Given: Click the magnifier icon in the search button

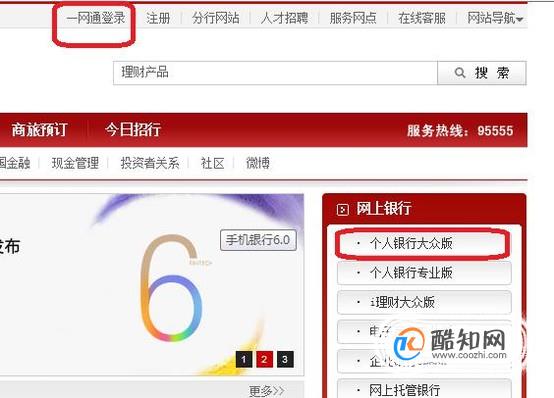Looking at the screenshot, I should pyautogui.click(x=460, y=73).
